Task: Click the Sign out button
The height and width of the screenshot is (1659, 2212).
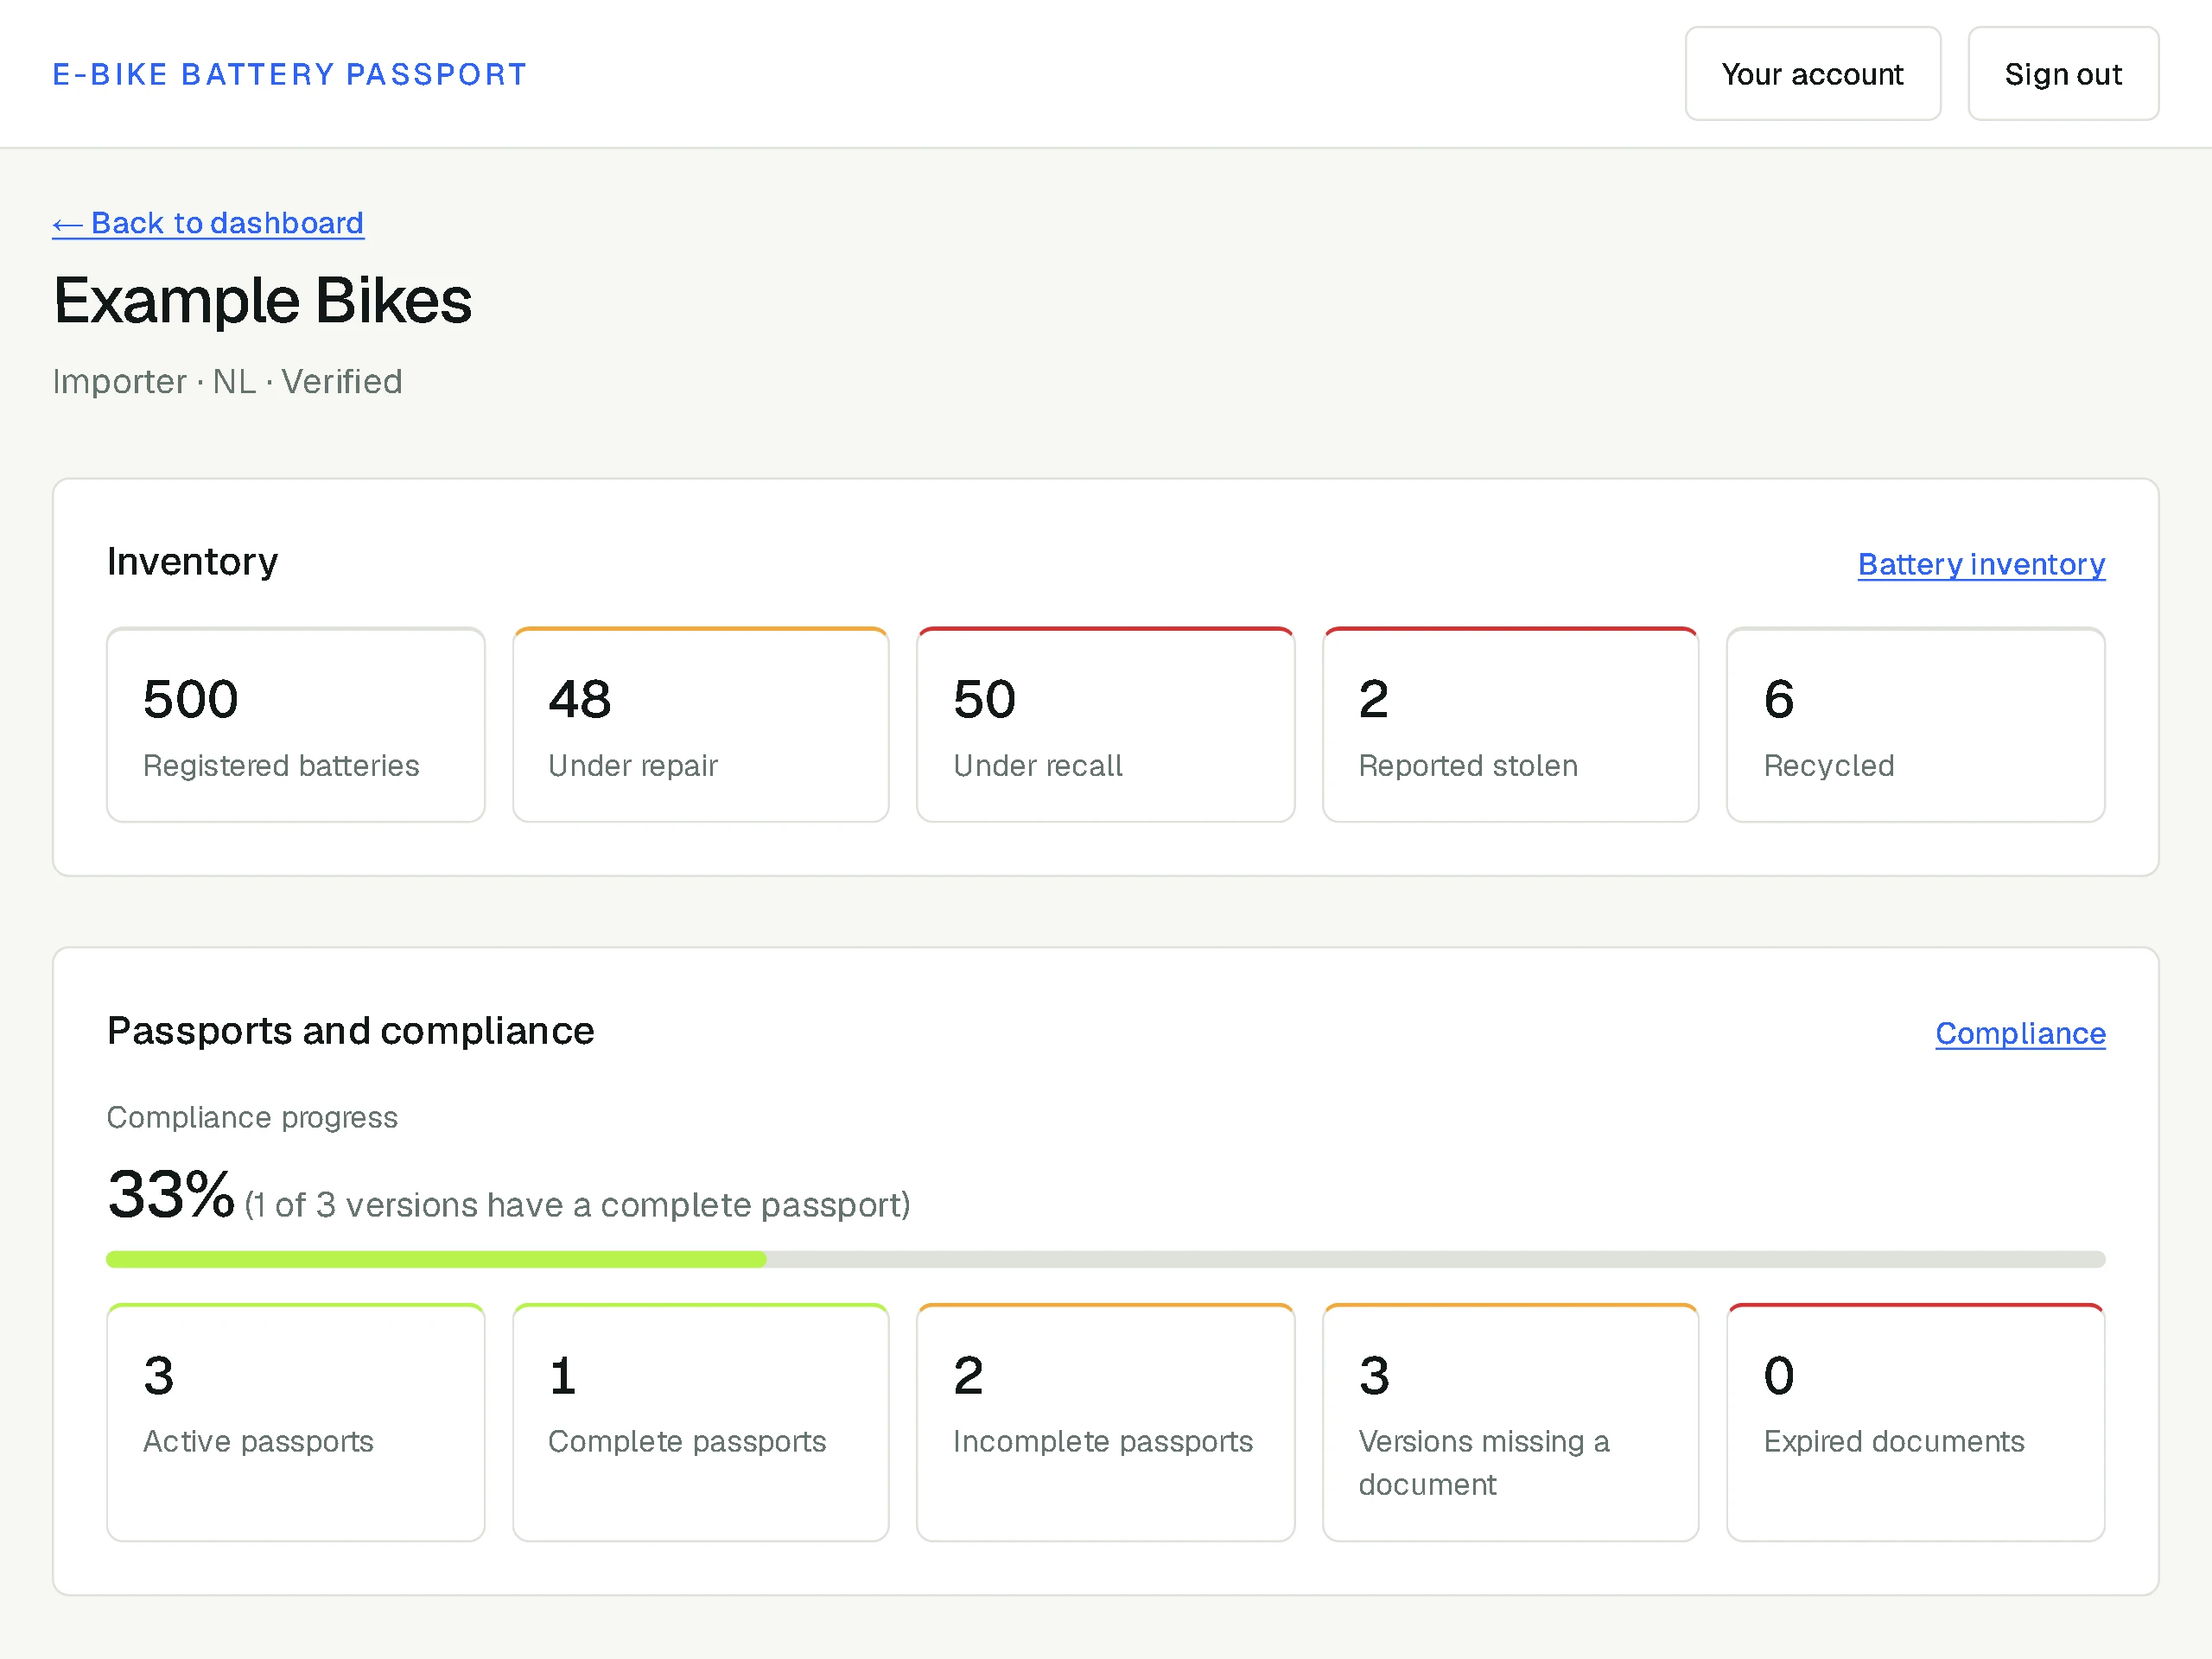Action: pos(2063,74)
